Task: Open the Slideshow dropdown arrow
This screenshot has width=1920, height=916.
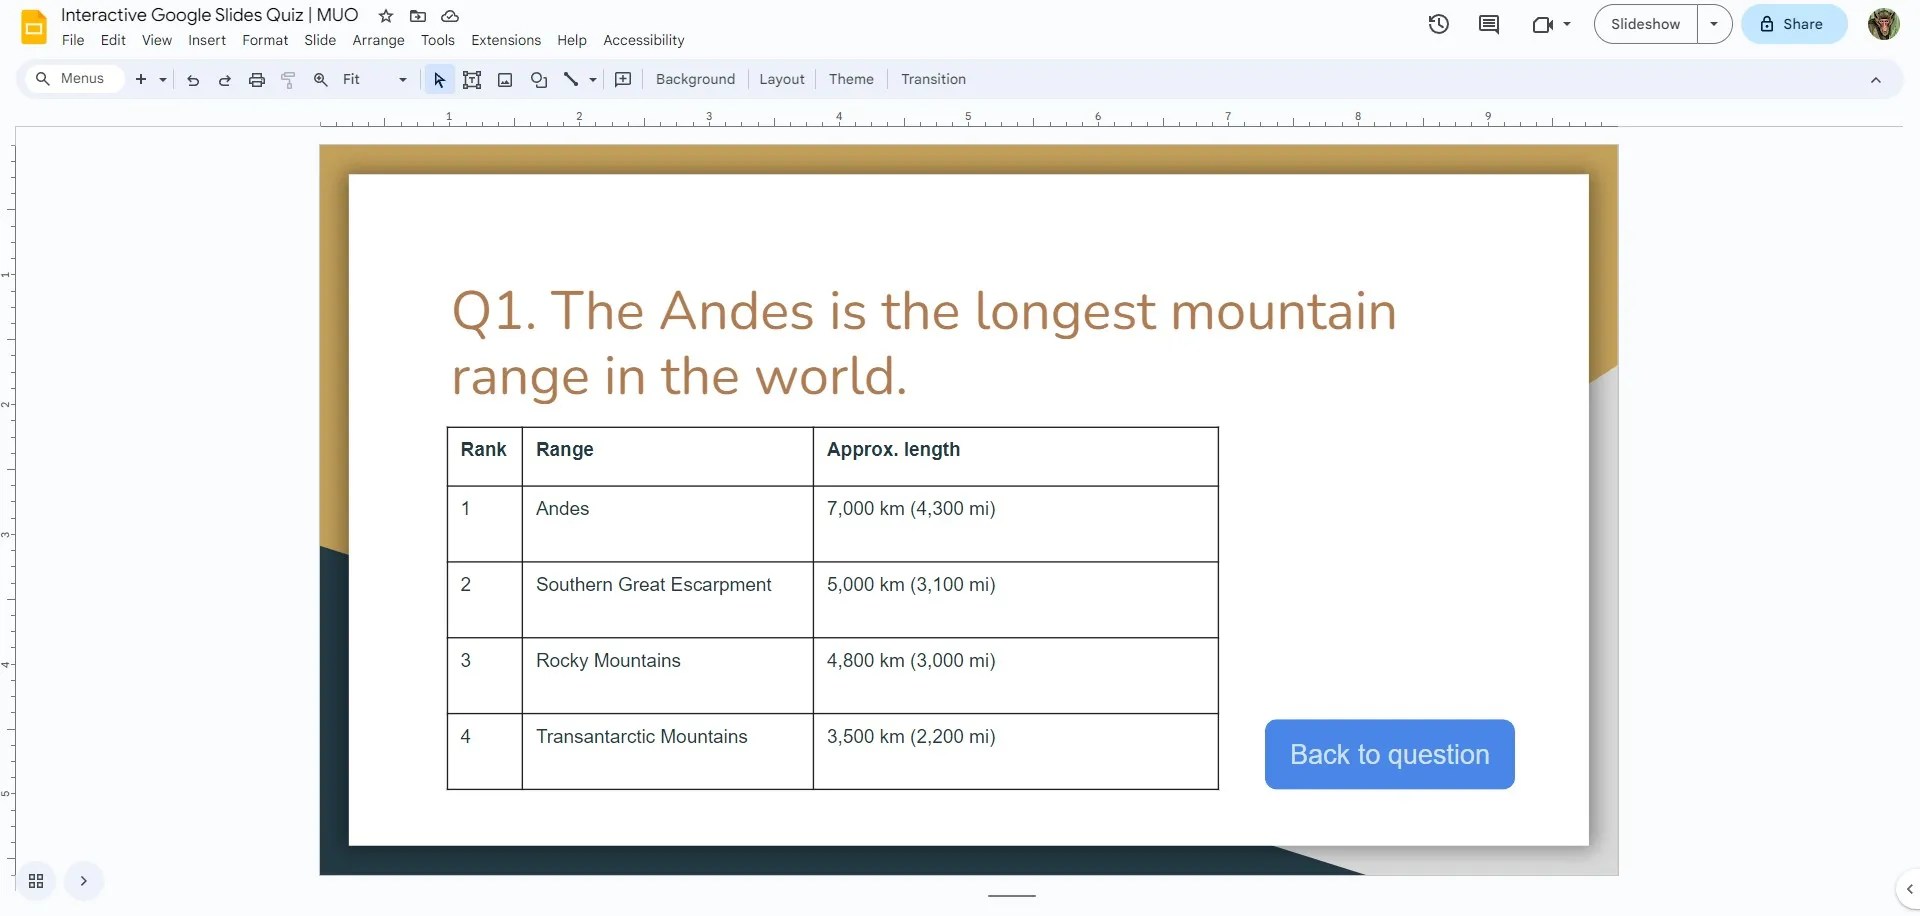Action: pos(1716,23)
